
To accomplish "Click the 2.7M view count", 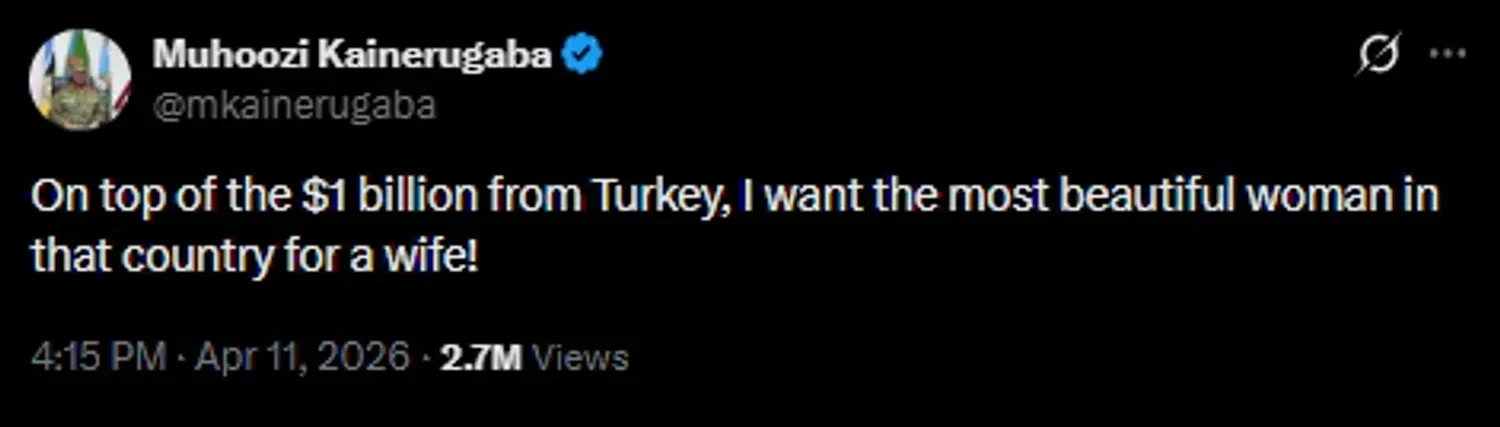I will [x=481, y=357].
